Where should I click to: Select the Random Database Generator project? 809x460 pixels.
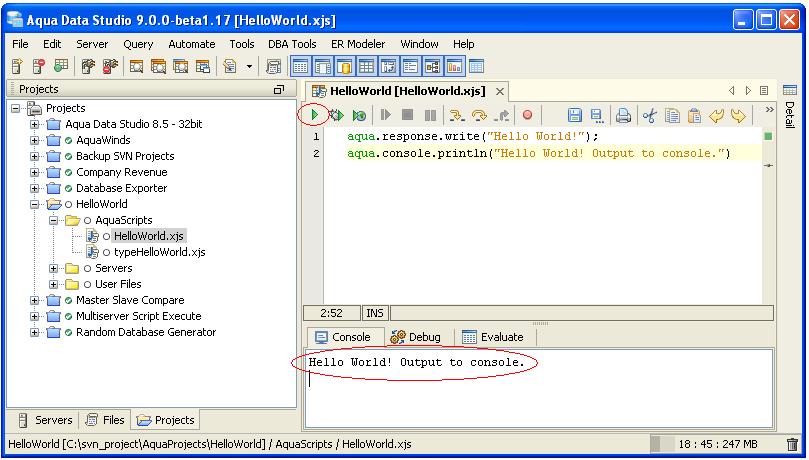pos(146,332)
